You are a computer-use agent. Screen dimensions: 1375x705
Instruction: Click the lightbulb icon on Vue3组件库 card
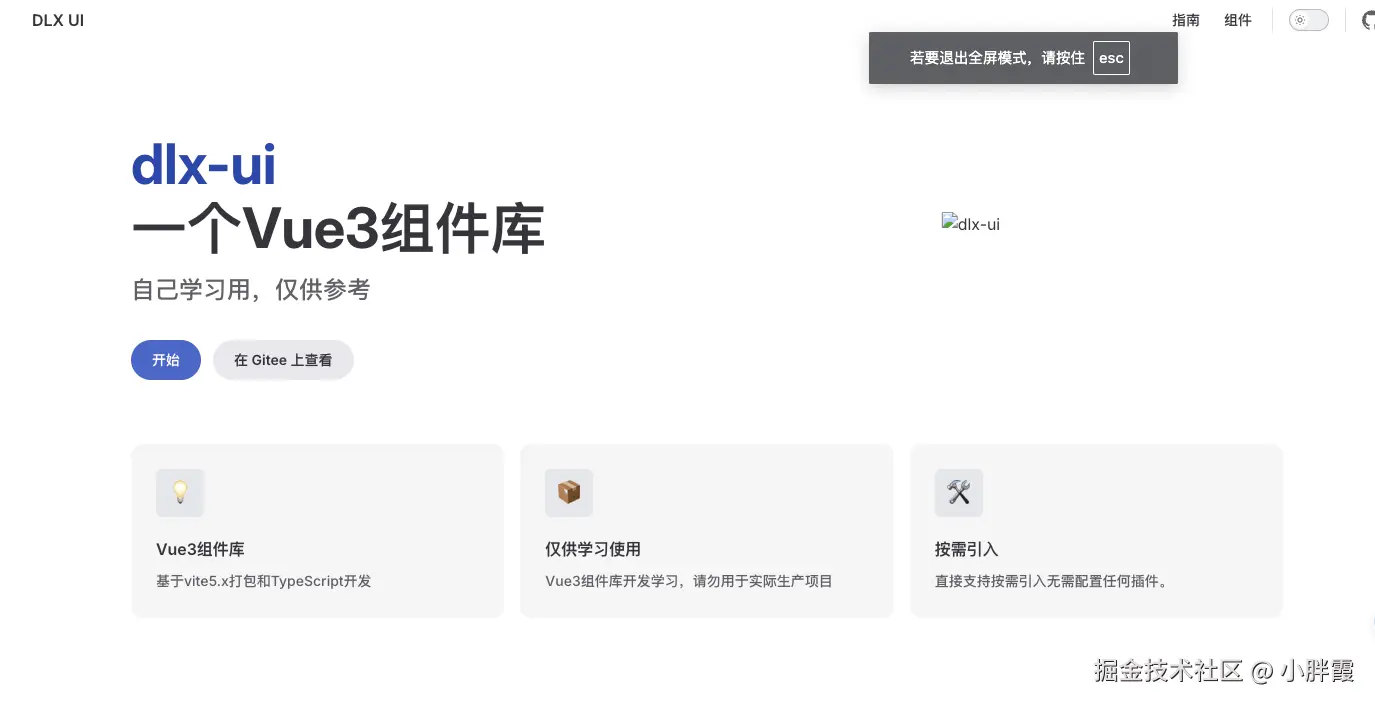click(x=180, y=493)
